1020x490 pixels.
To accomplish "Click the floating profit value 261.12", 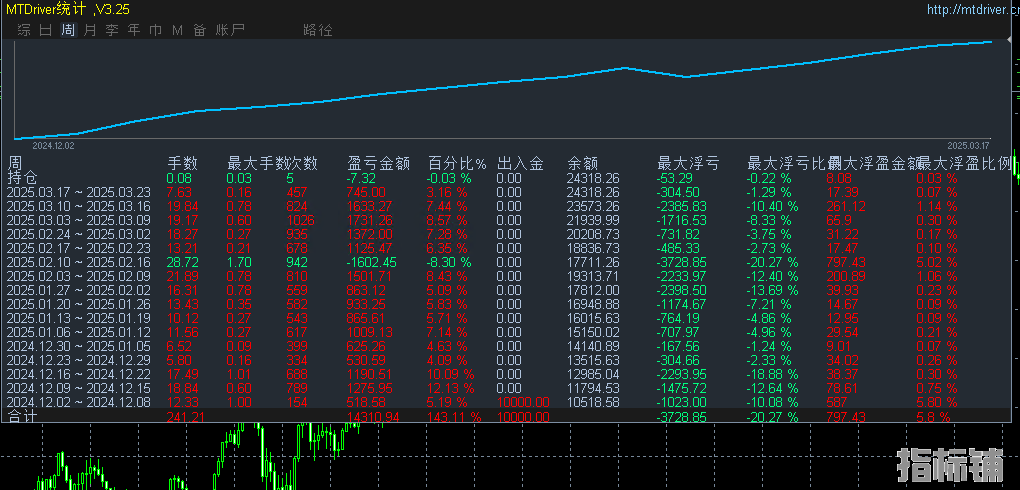I will click(846, 206).
